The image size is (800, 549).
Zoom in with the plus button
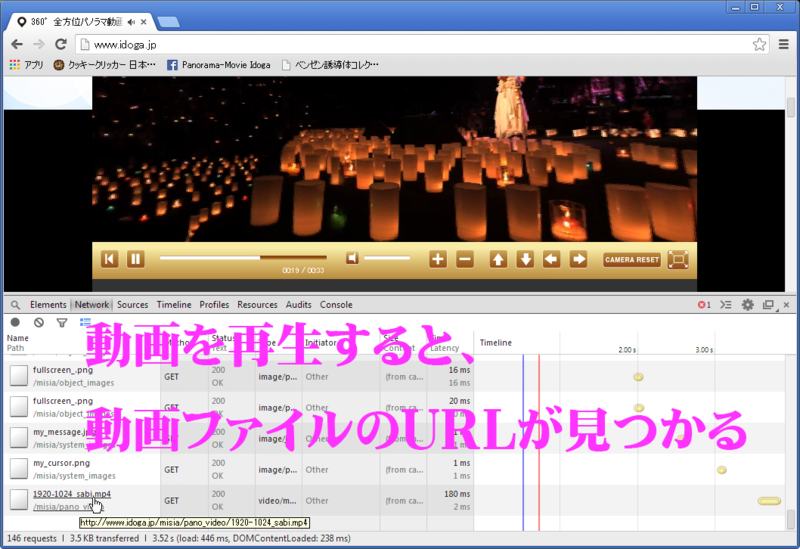pyautogui.click(x=438, y=259)
